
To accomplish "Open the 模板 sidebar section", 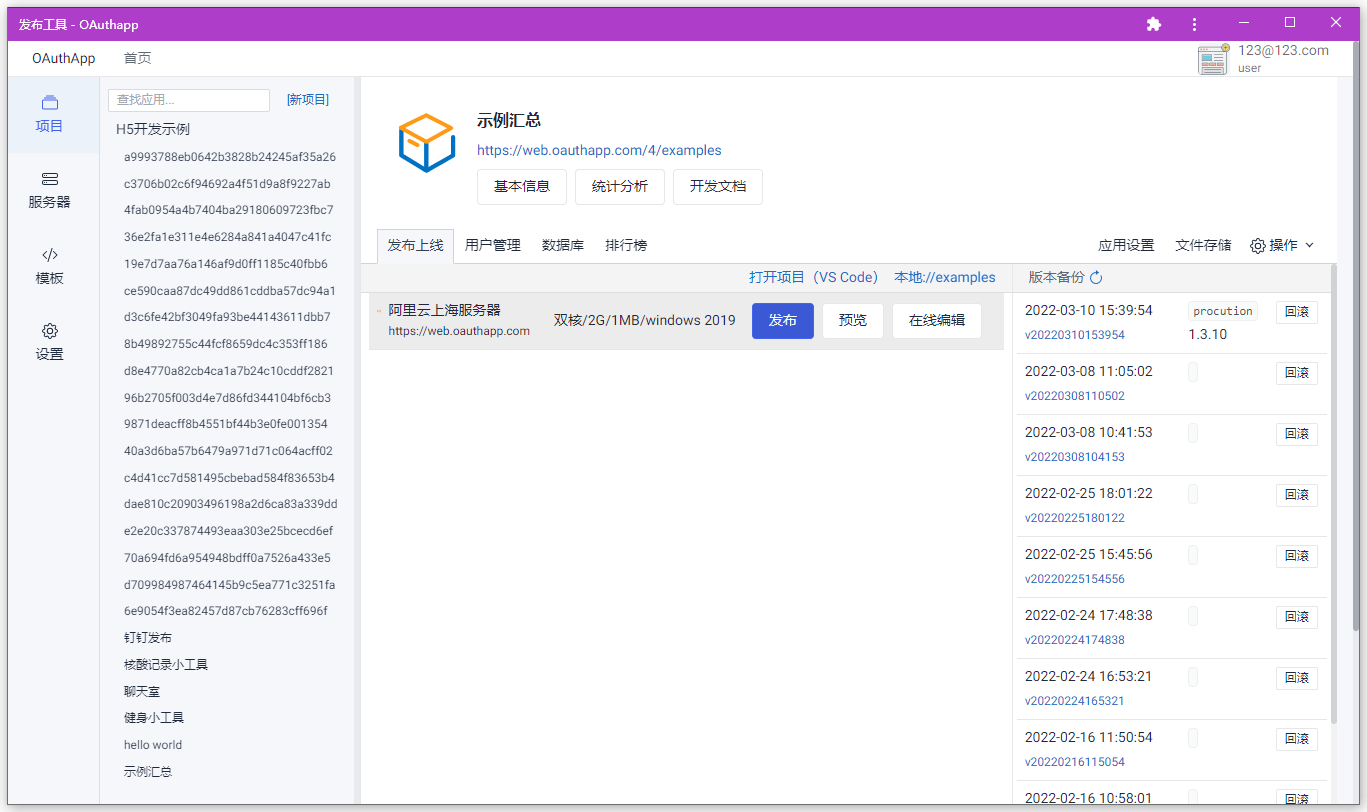I will [49, 266].
